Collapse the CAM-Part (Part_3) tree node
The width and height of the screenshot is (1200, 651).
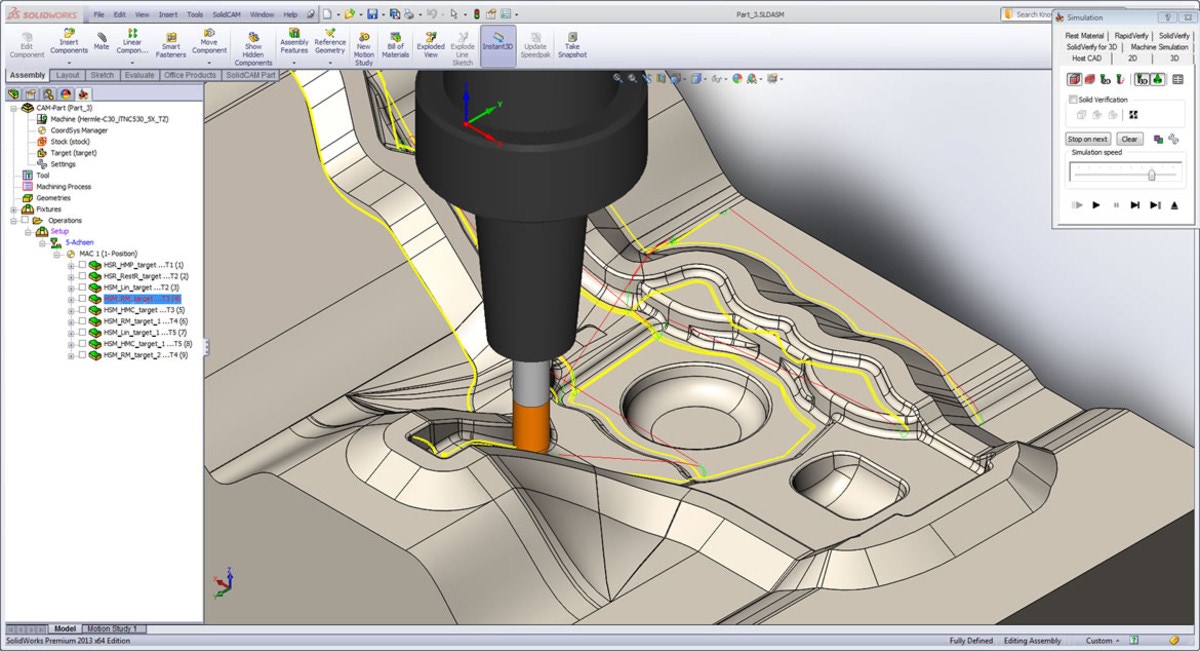pos(13,107)
